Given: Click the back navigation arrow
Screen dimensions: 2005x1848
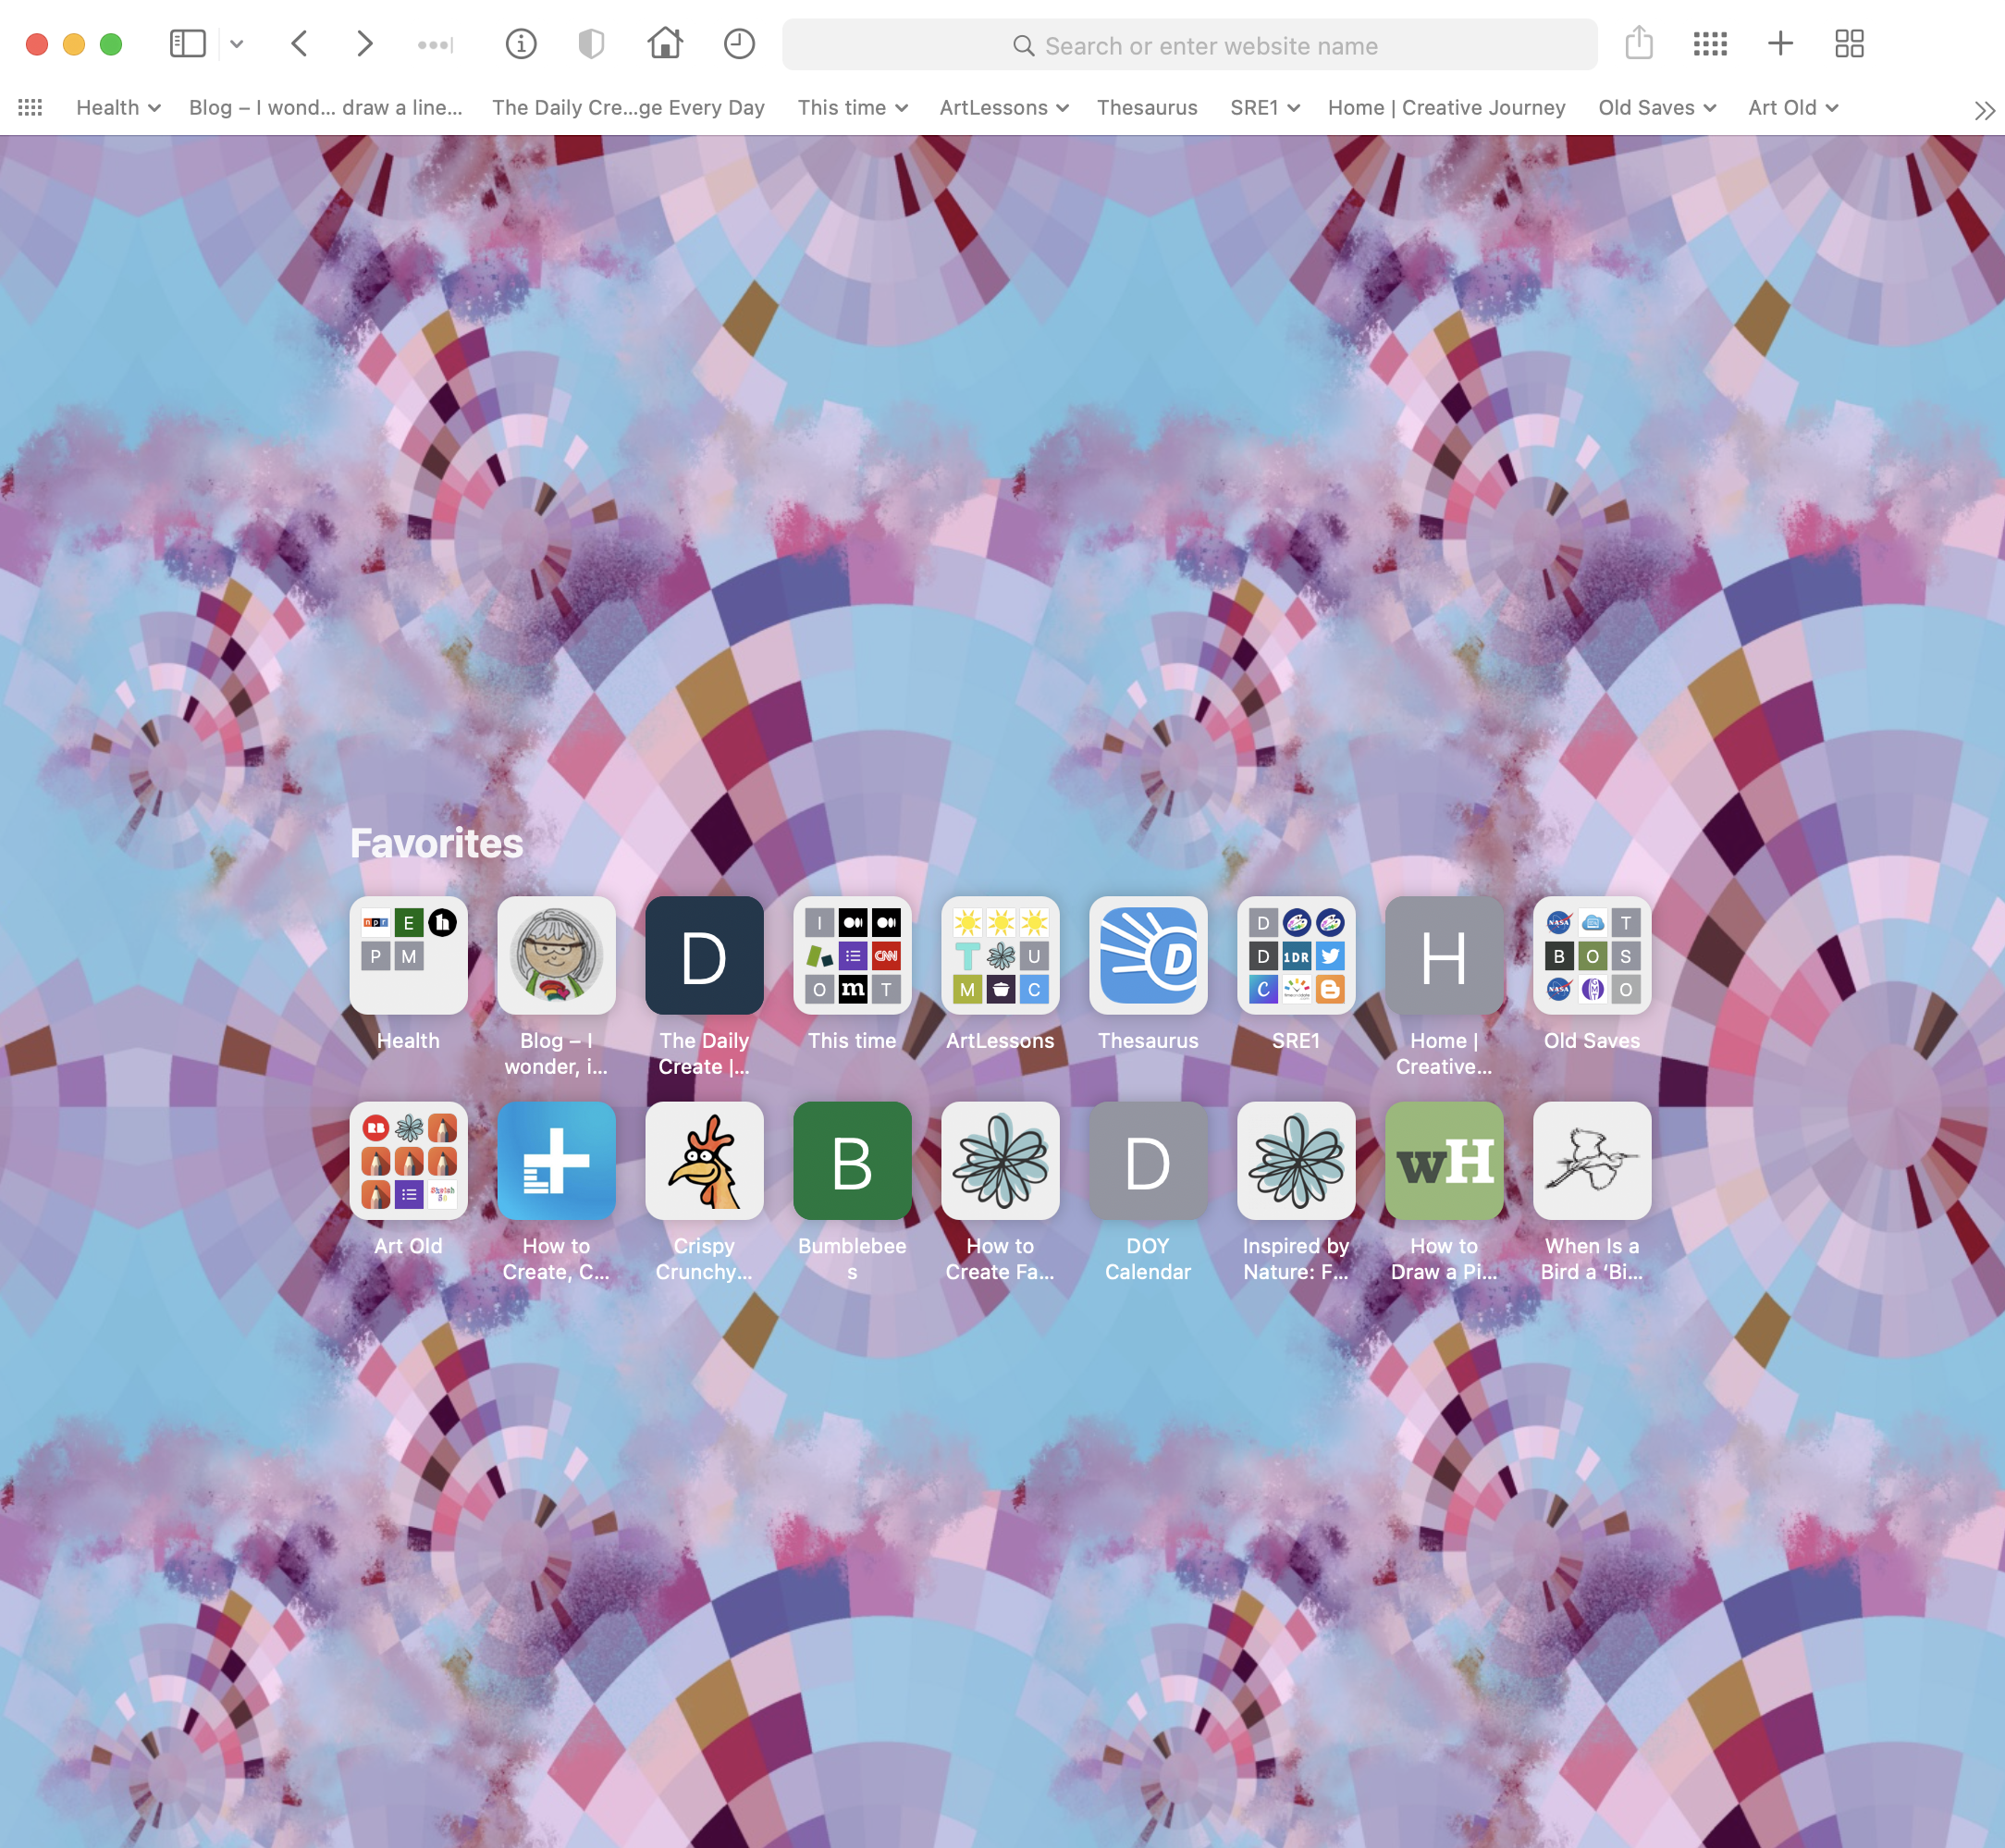Looking at the screenshot, I should (299, 44).
